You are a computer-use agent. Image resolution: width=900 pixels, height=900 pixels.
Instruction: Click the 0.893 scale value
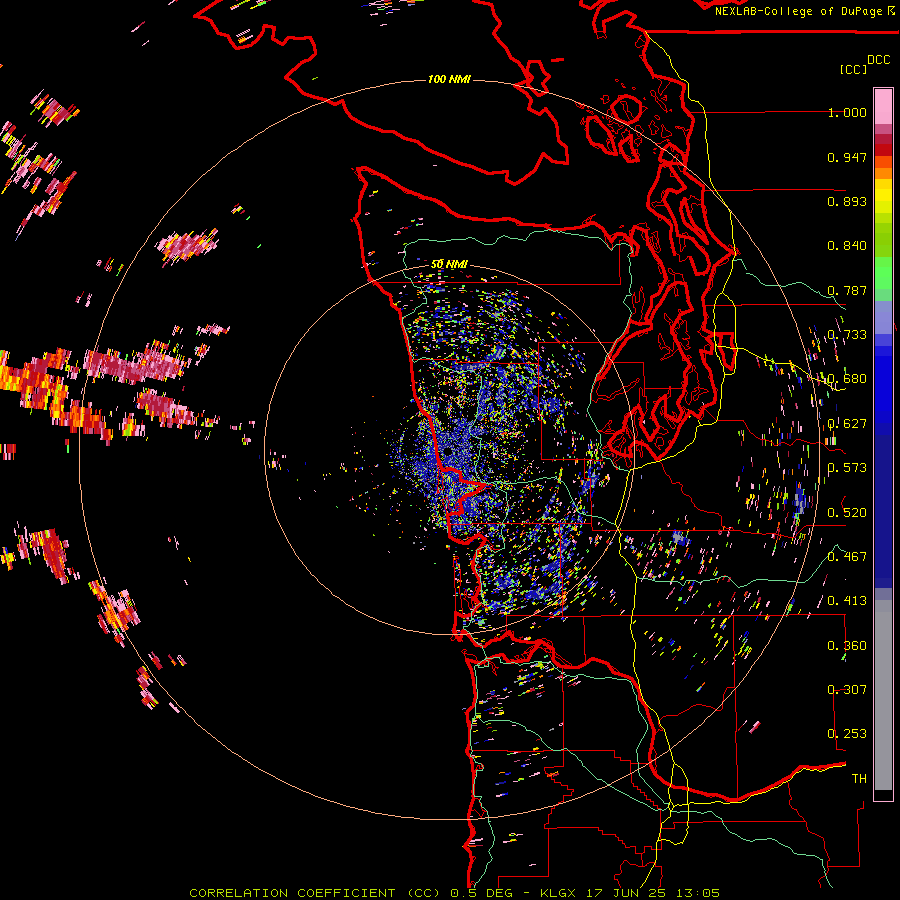pyautogui.click(x=847, y=201)
